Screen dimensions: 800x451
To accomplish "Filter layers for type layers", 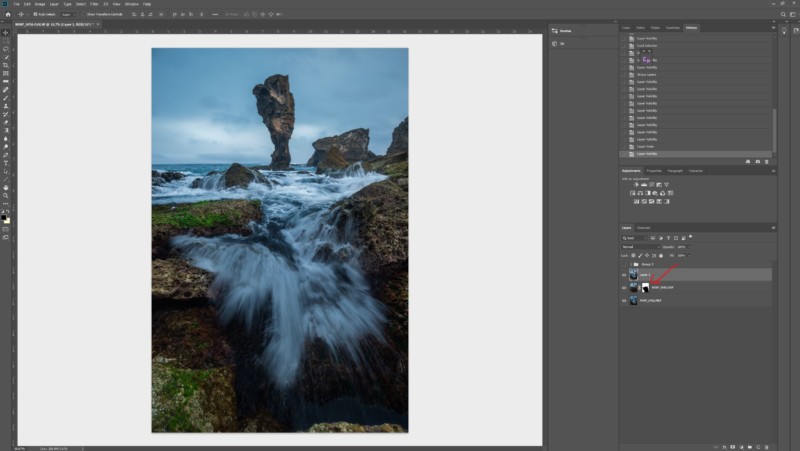I will (x=668, y=238).
